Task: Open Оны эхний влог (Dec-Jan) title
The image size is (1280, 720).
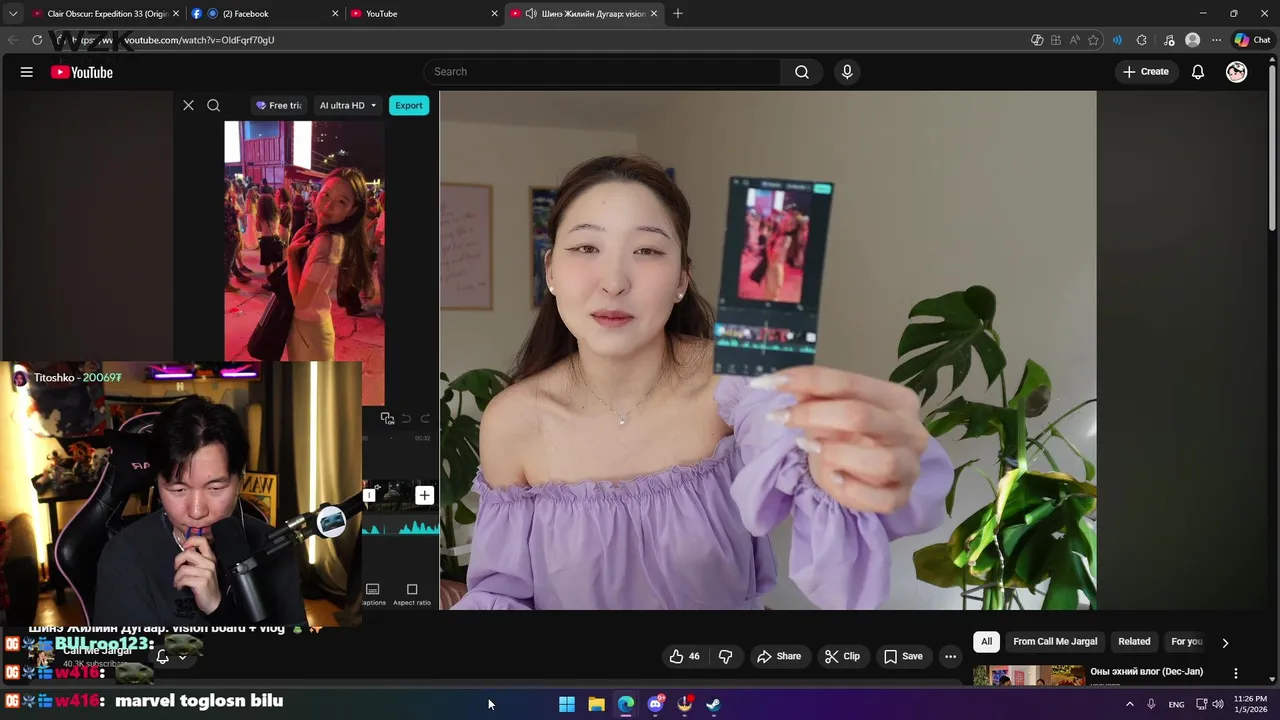Action: pos(1146,672)
